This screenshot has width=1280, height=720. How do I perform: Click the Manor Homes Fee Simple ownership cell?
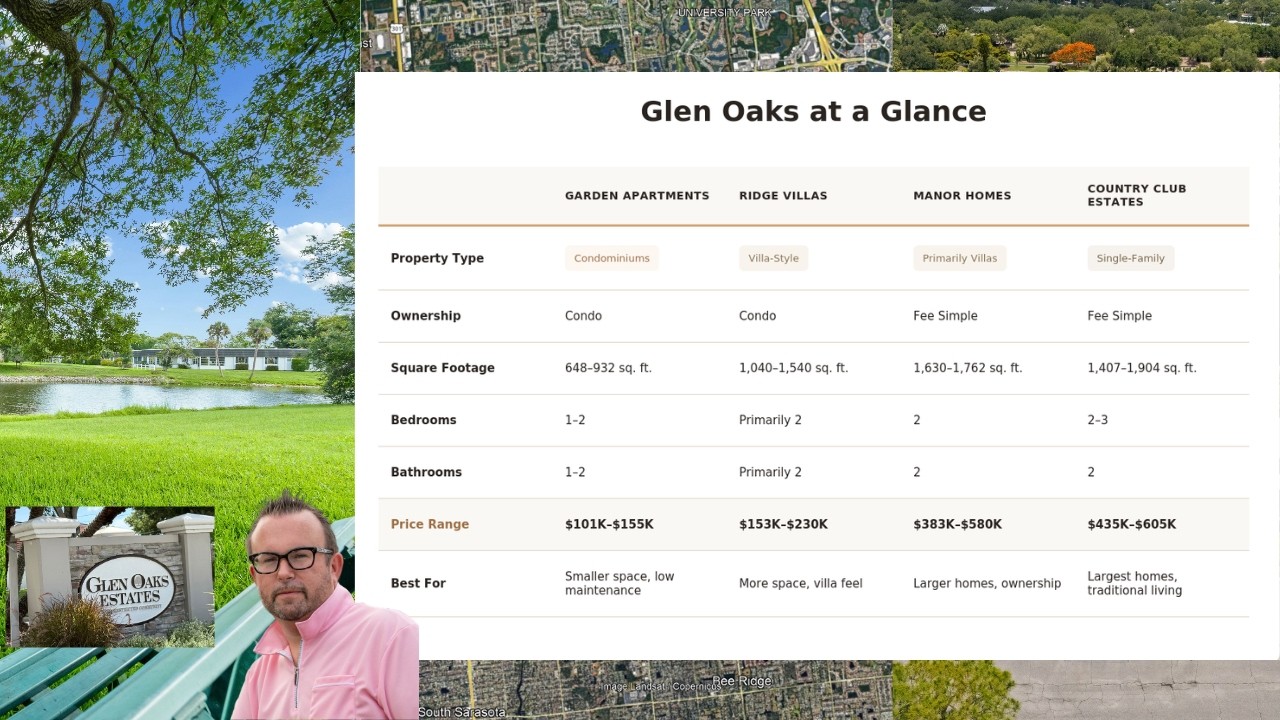(x=945, y=316)
